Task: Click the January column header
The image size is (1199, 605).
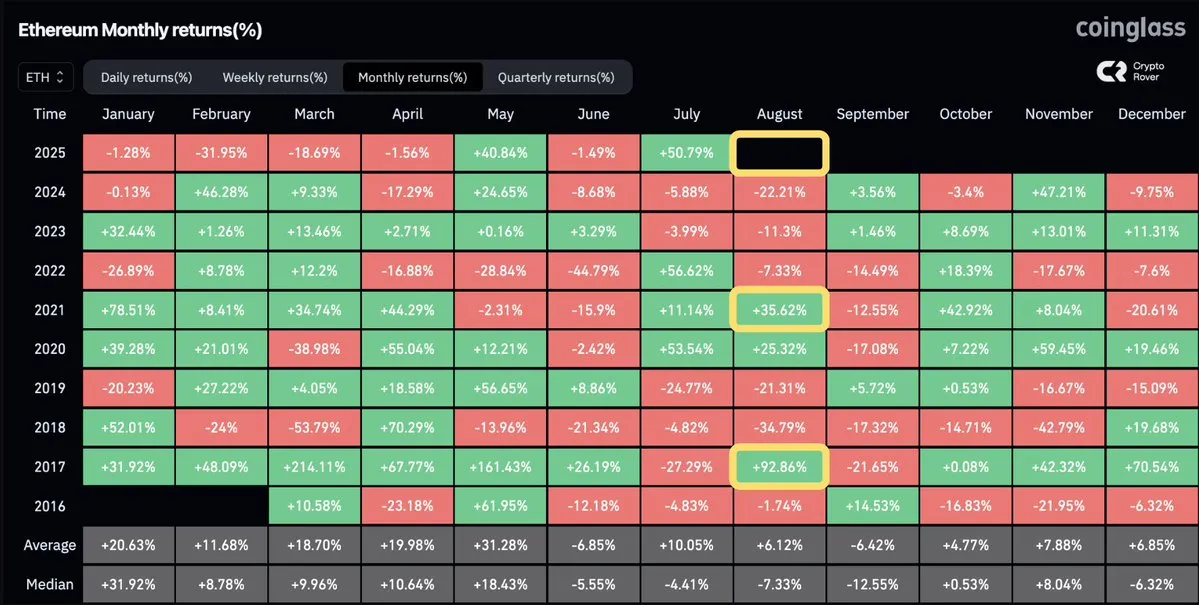Action: [x=128, y=114]
